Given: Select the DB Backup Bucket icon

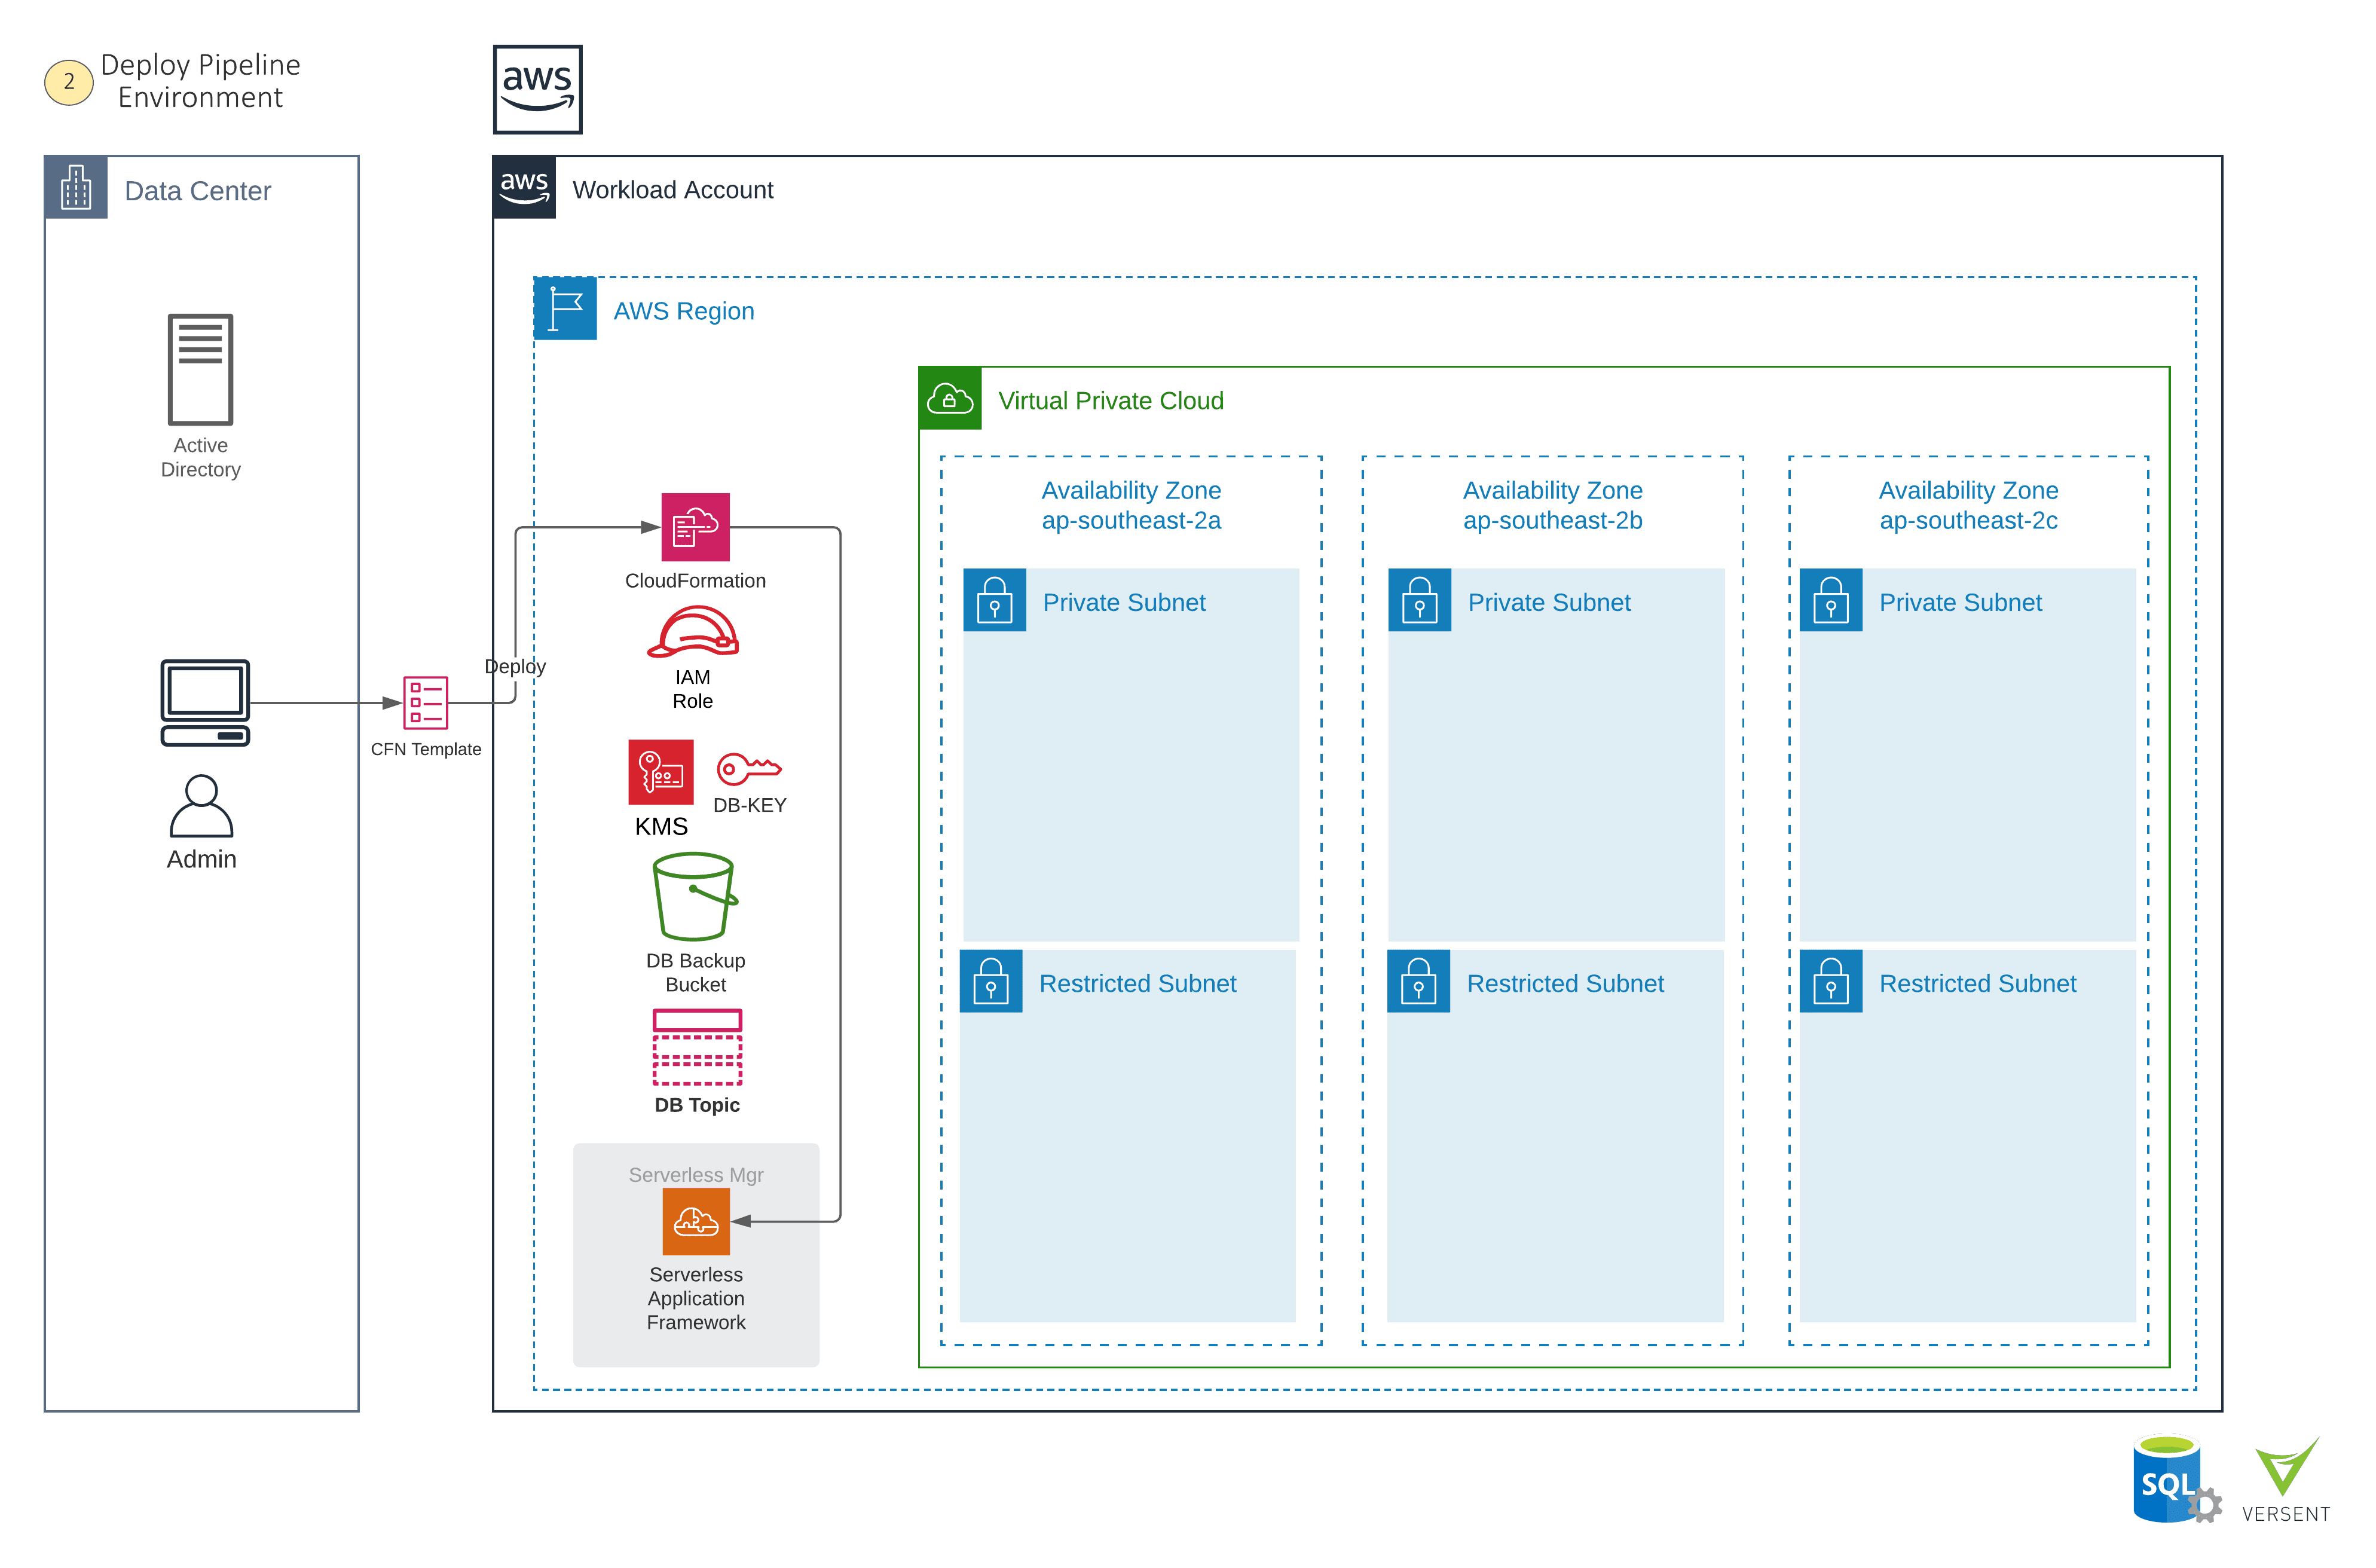Looking at the screenshot, I should 695,896.
